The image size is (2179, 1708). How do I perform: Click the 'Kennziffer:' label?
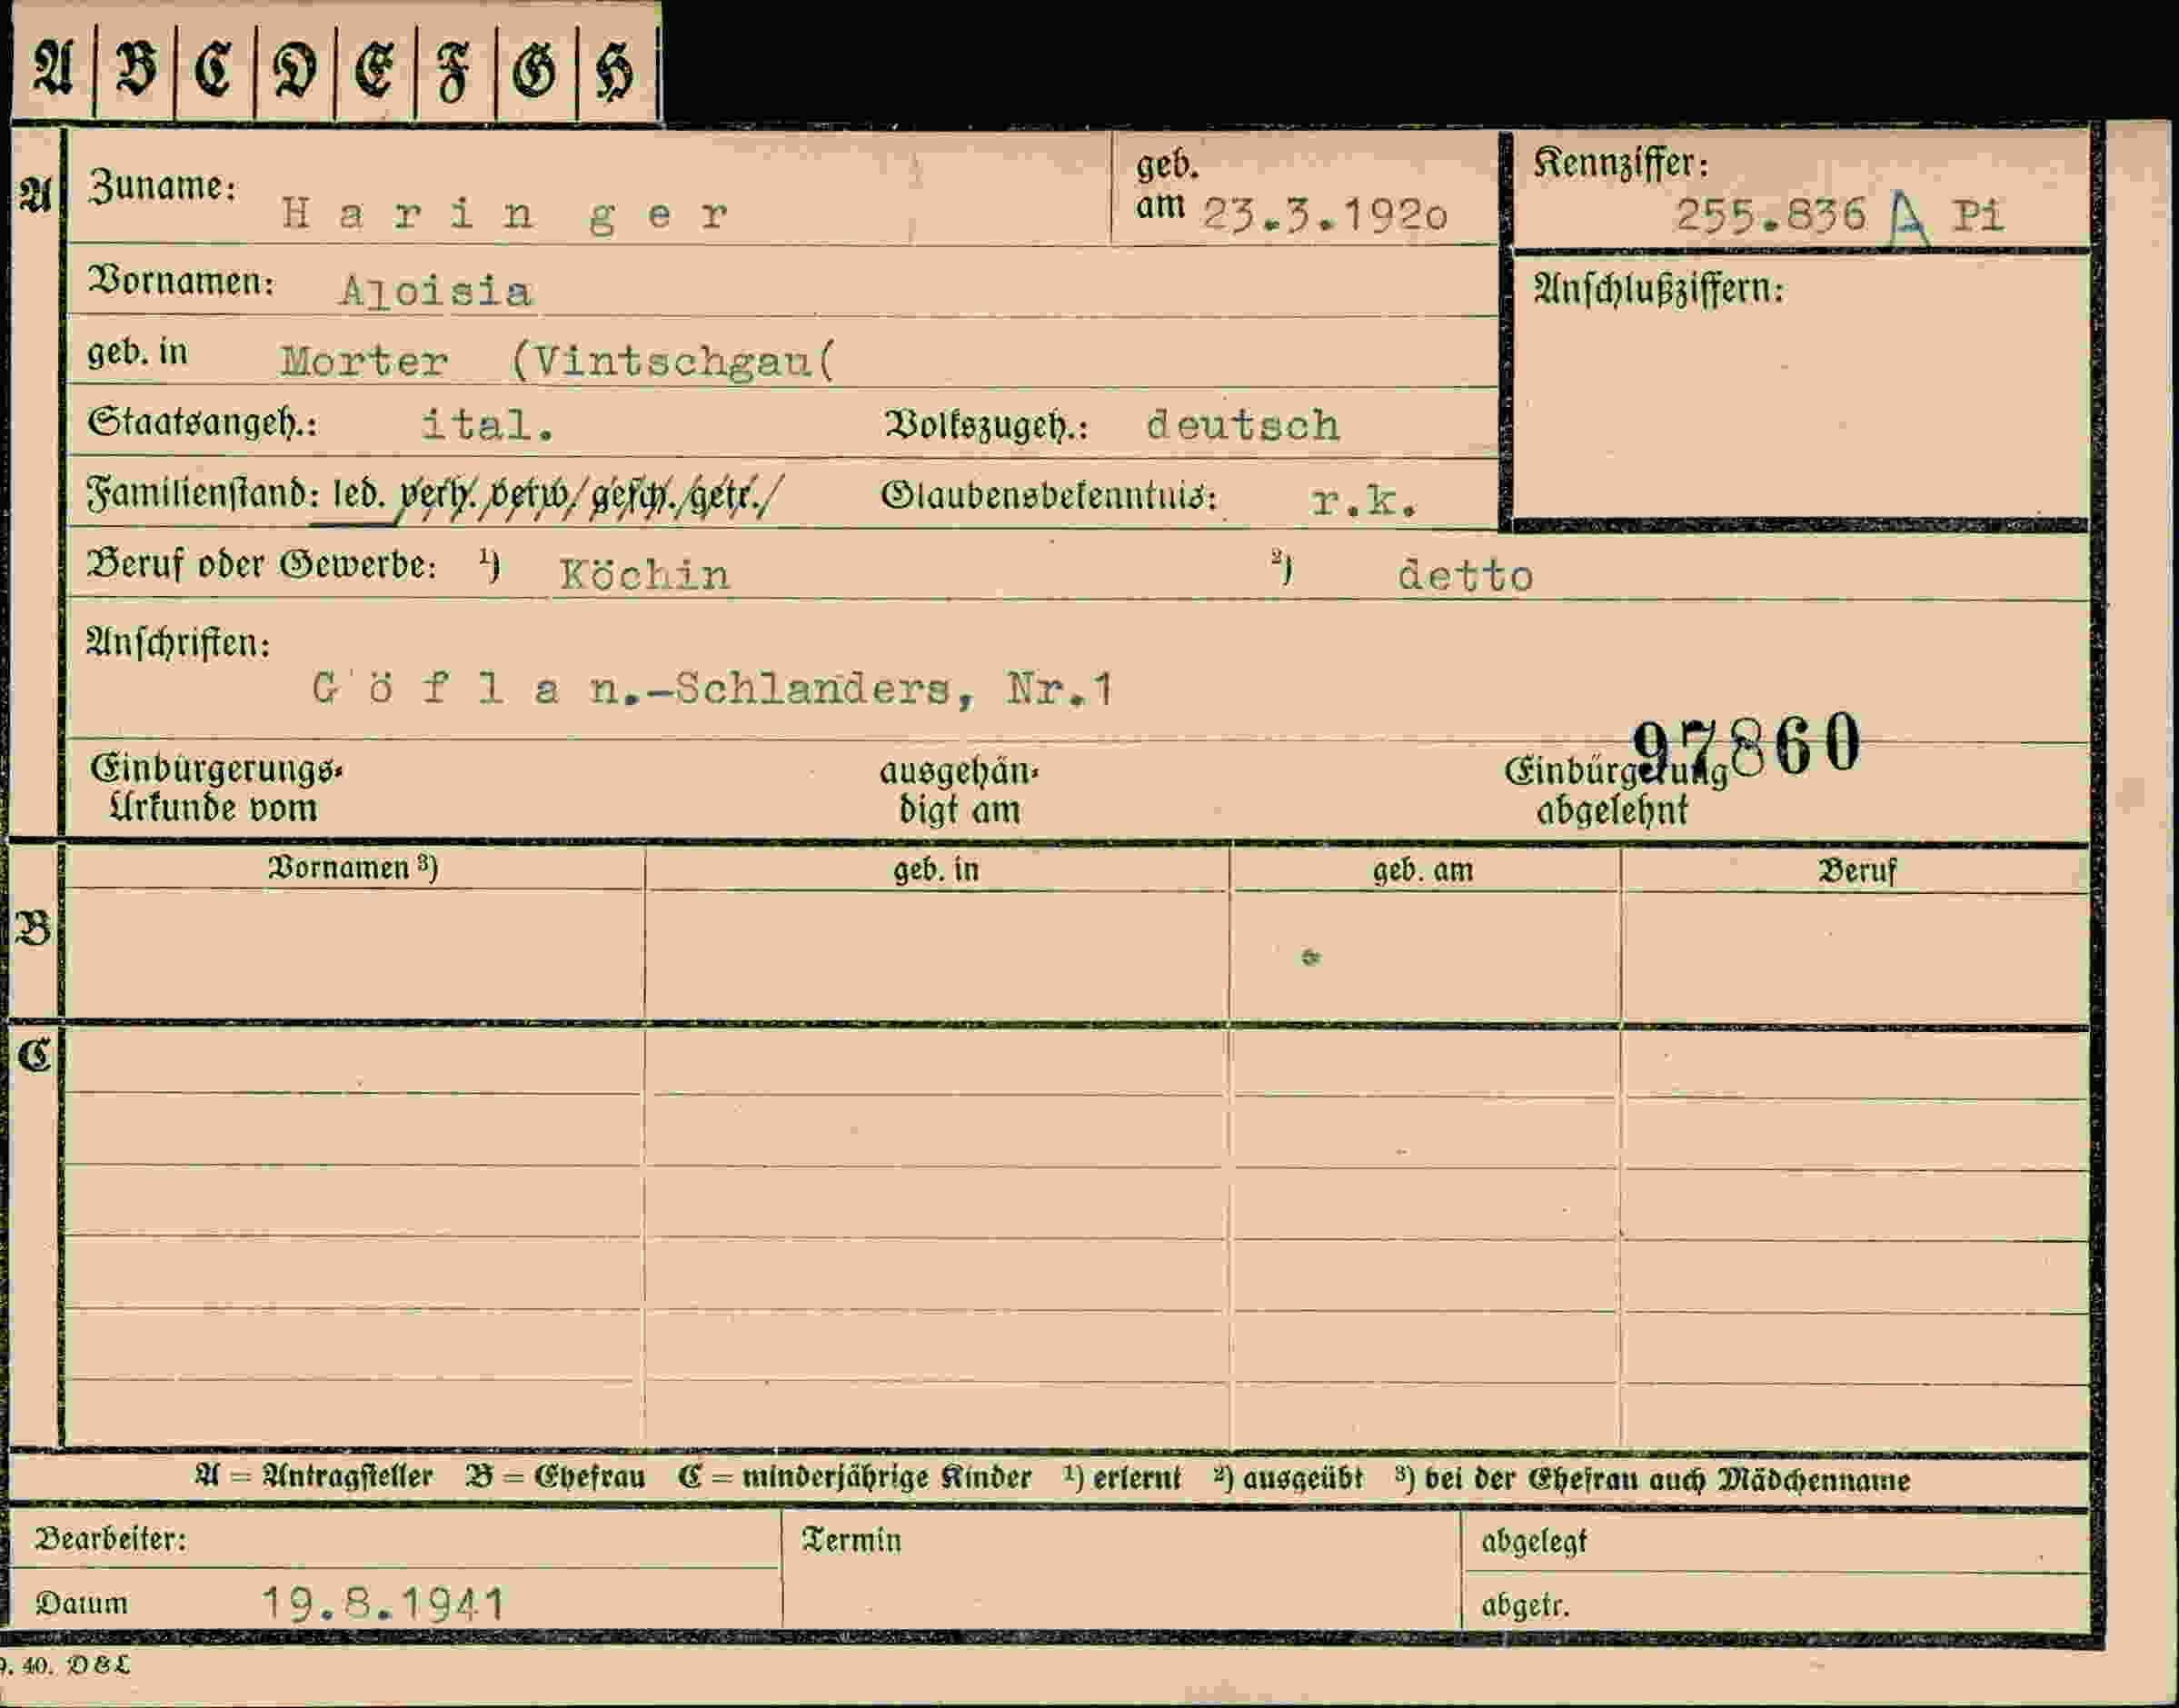pyautogui.click(x=1621, y=164)
